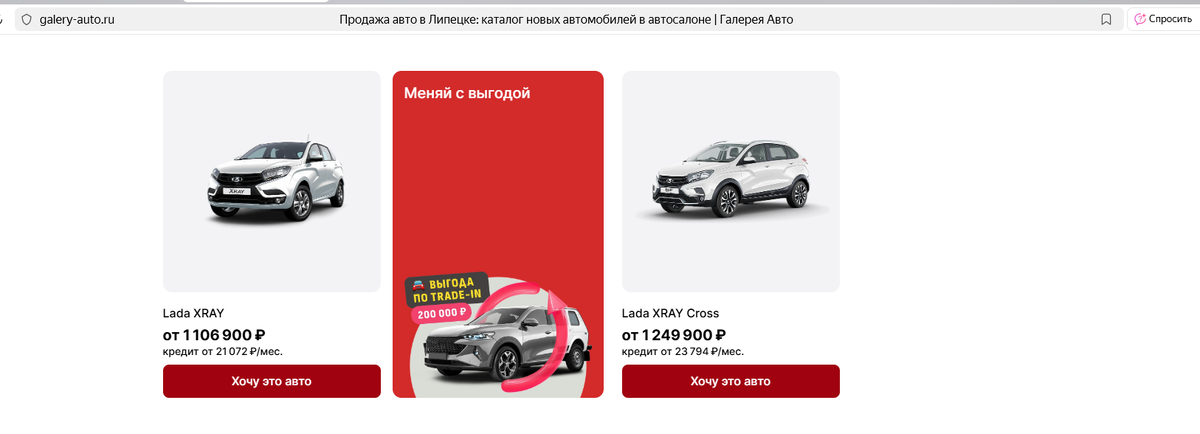This screenshot has height=434, width=1200.
Task: Click the credit offer от 23 794 ₽/мес.
Action: [683, 352]
